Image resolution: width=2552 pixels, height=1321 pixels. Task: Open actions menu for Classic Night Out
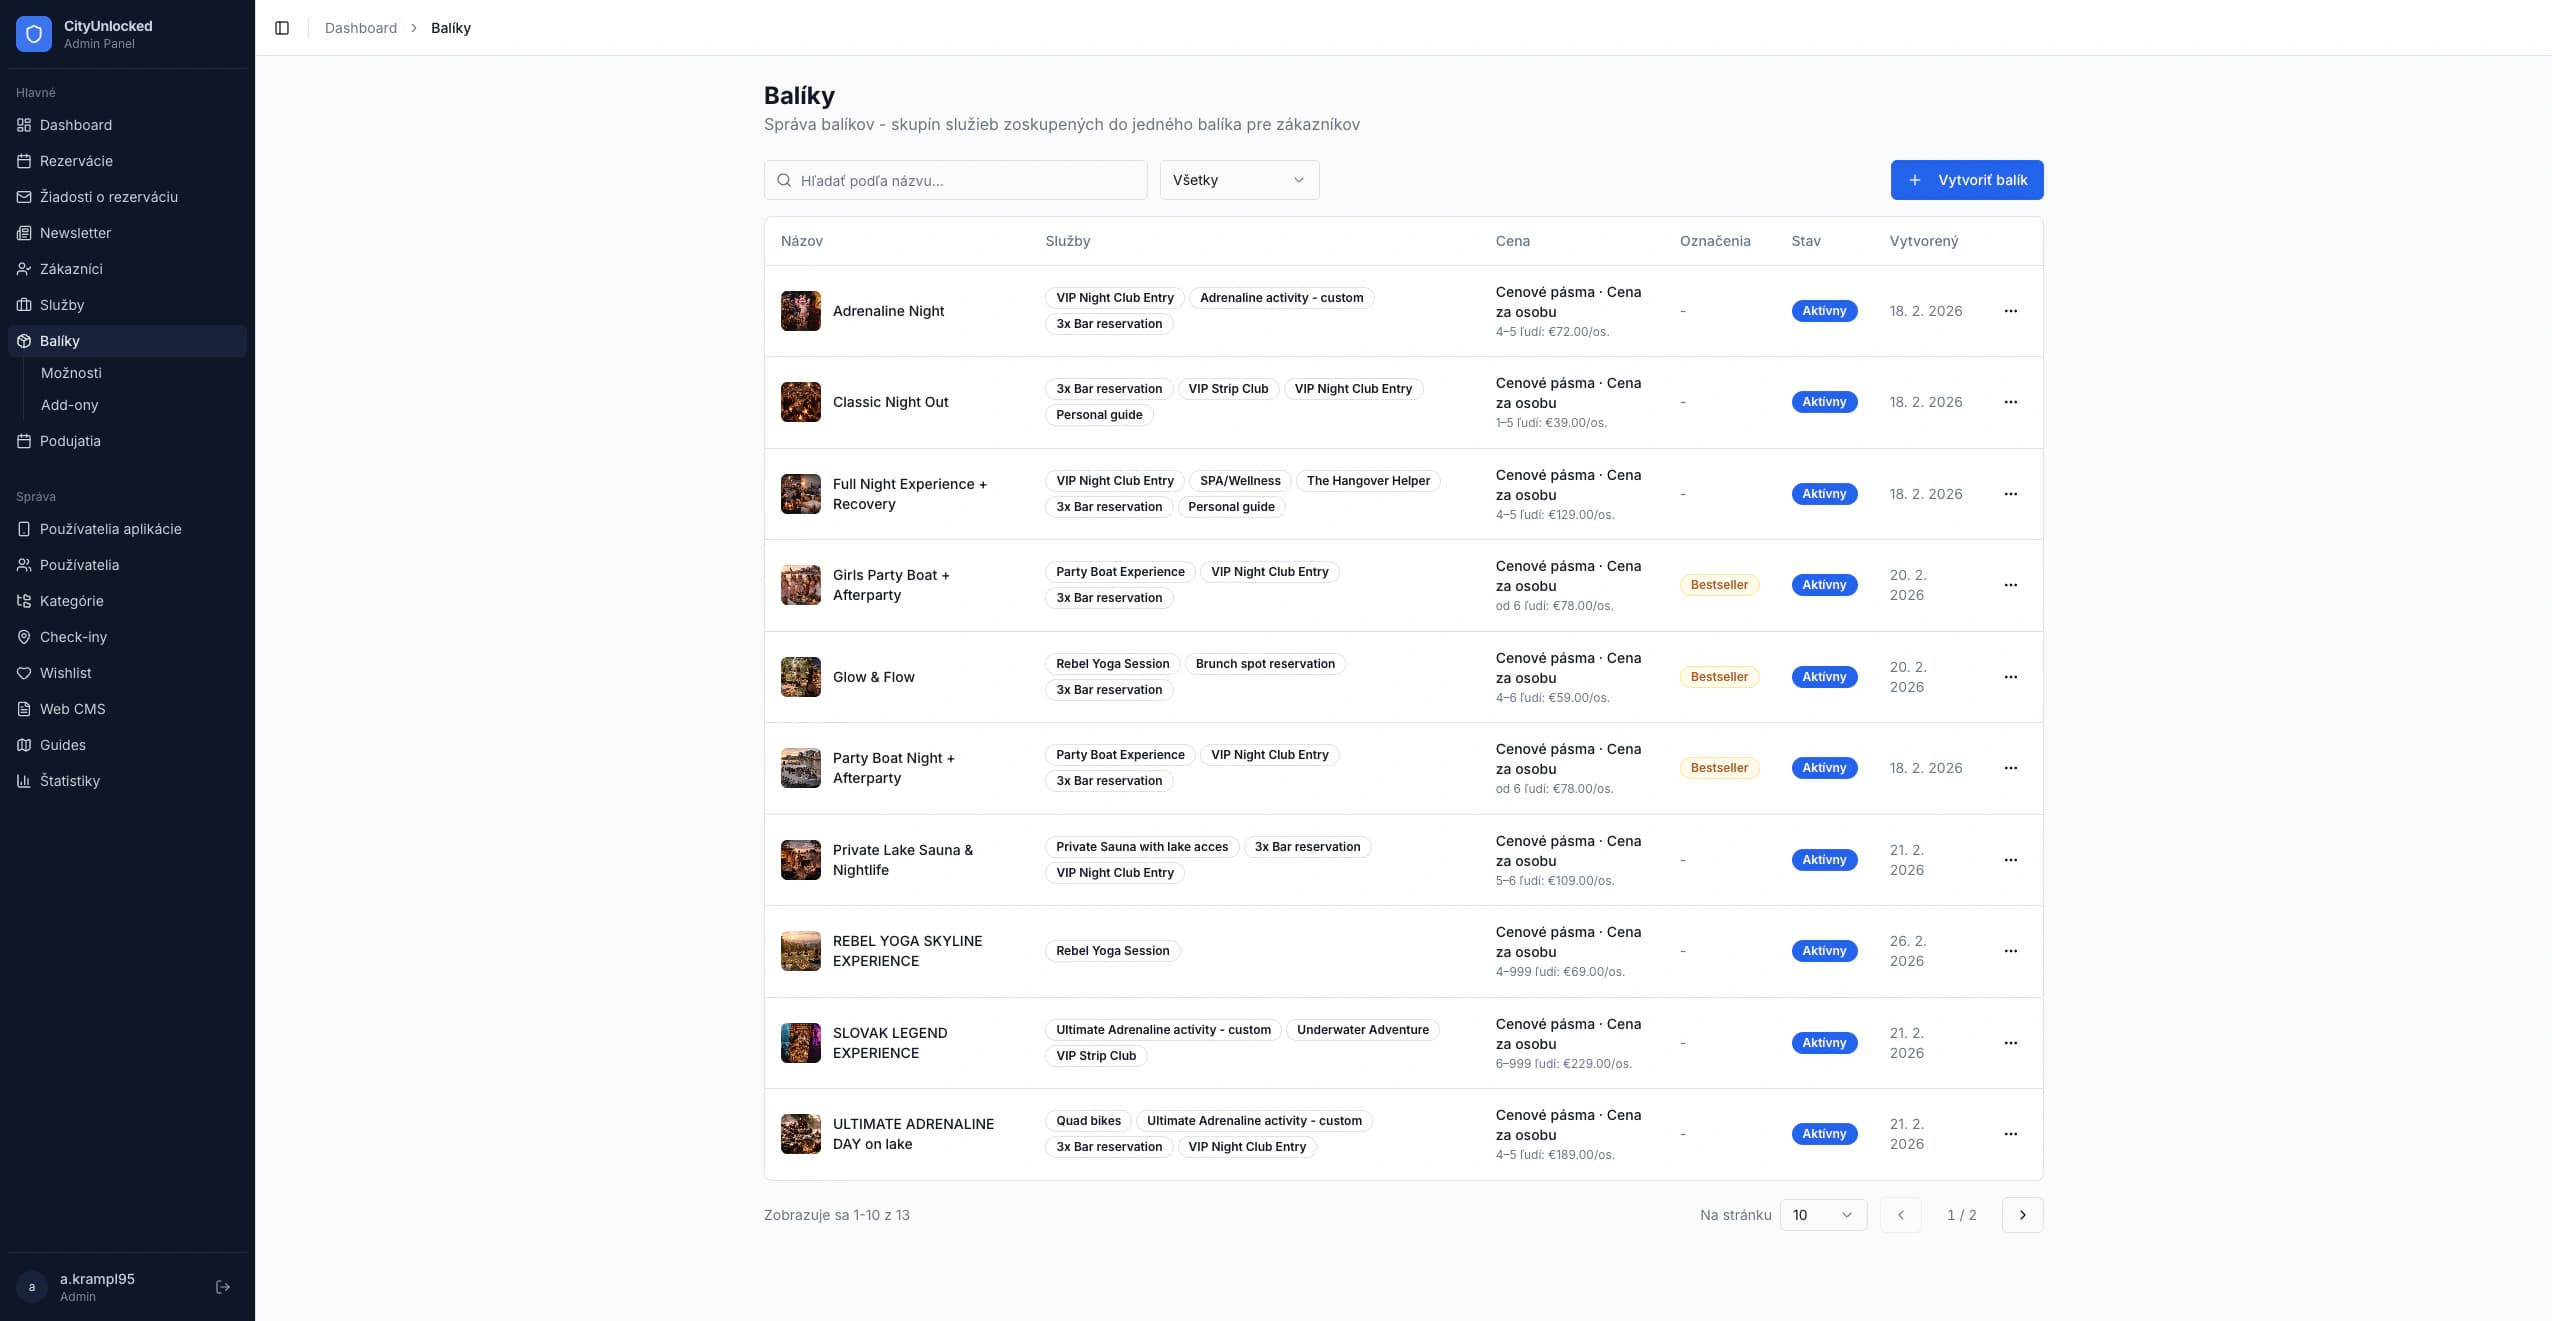point(2011,402)
